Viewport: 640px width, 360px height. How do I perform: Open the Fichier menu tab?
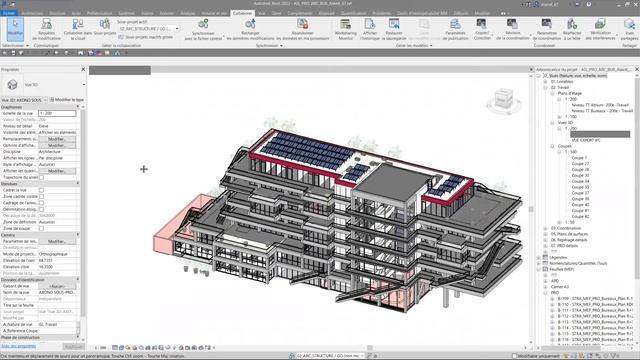tap(8, 13)
